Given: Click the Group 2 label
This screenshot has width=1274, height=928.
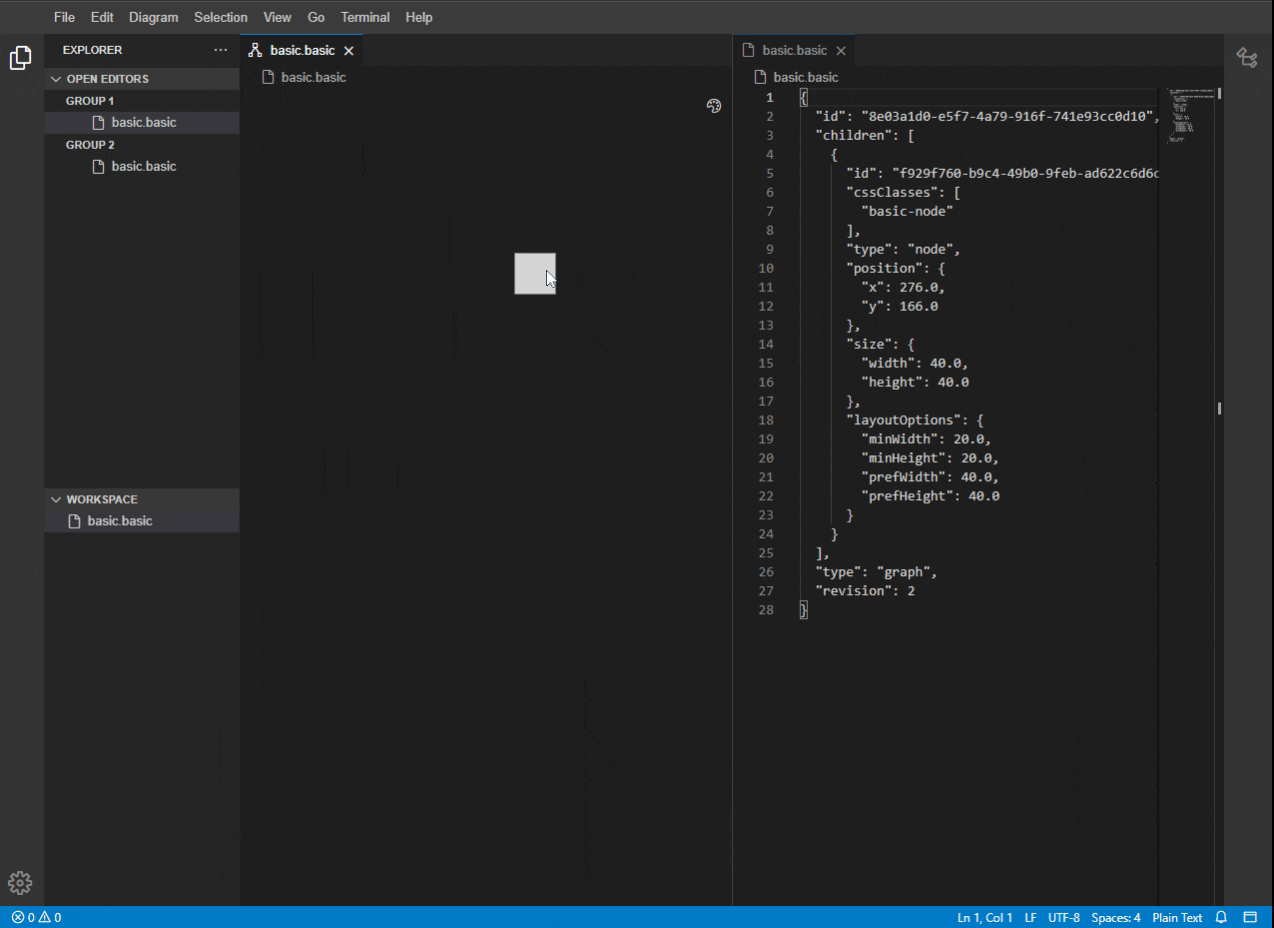Looking at the screenshot, I should tap(90, 145).
